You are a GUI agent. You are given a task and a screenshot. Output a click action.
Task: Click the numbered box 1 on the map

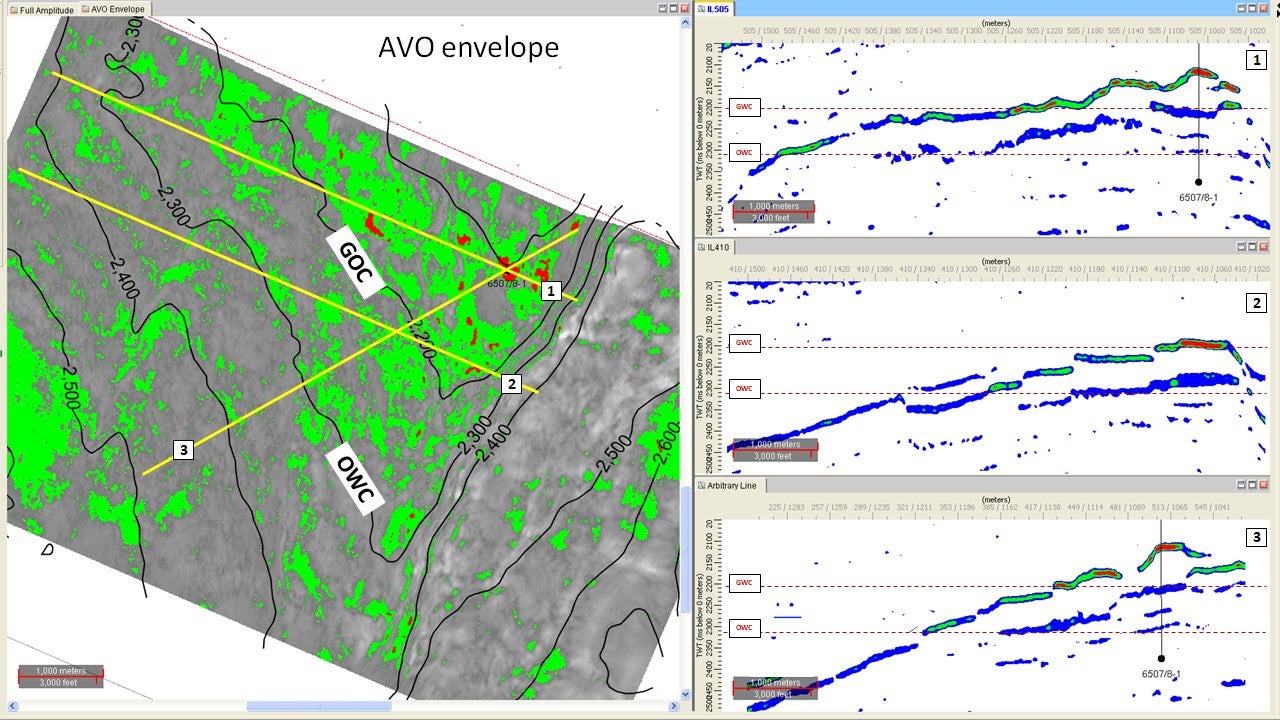[x=549, y=291]
